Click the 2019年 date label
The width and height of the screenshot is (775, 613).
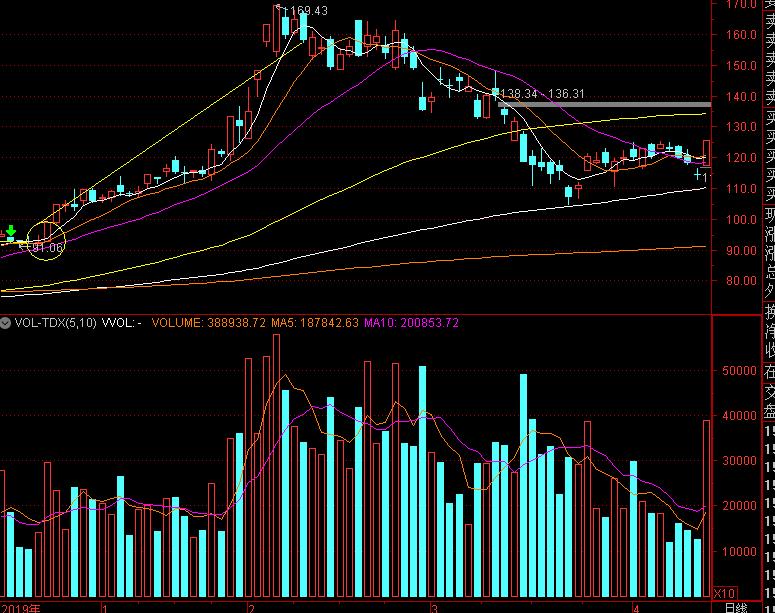20,608
